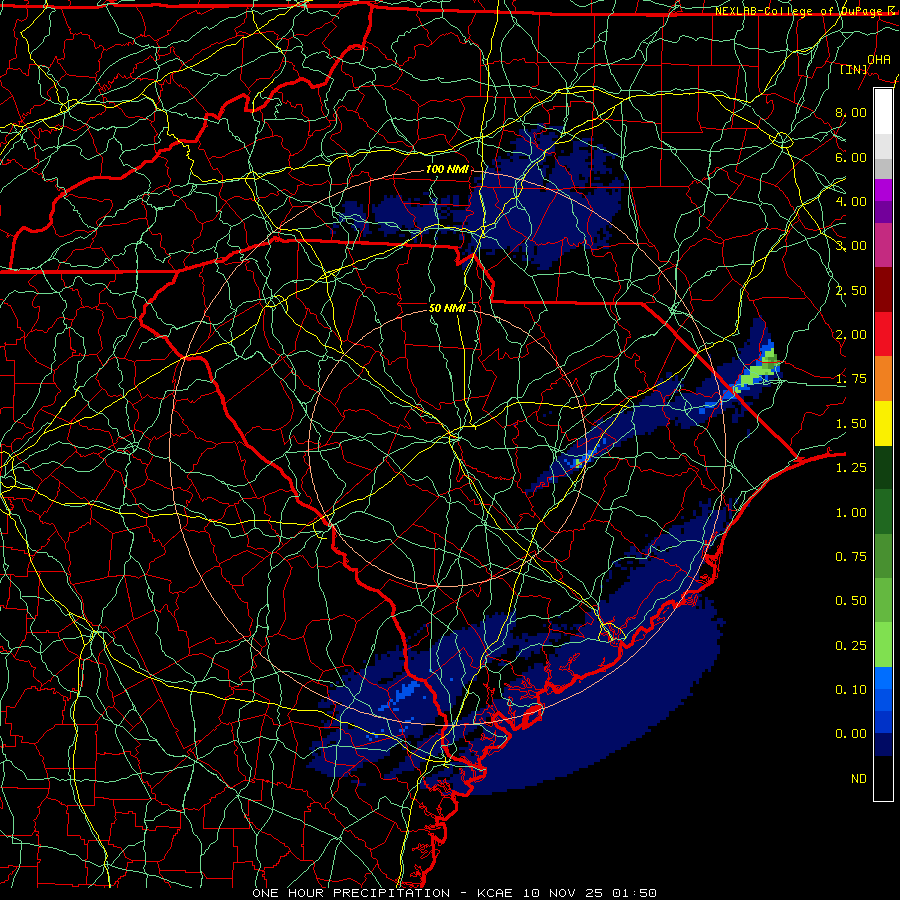900x900 pixels.
Task: Click the 0.10 legend value
Action: [851, 690]
